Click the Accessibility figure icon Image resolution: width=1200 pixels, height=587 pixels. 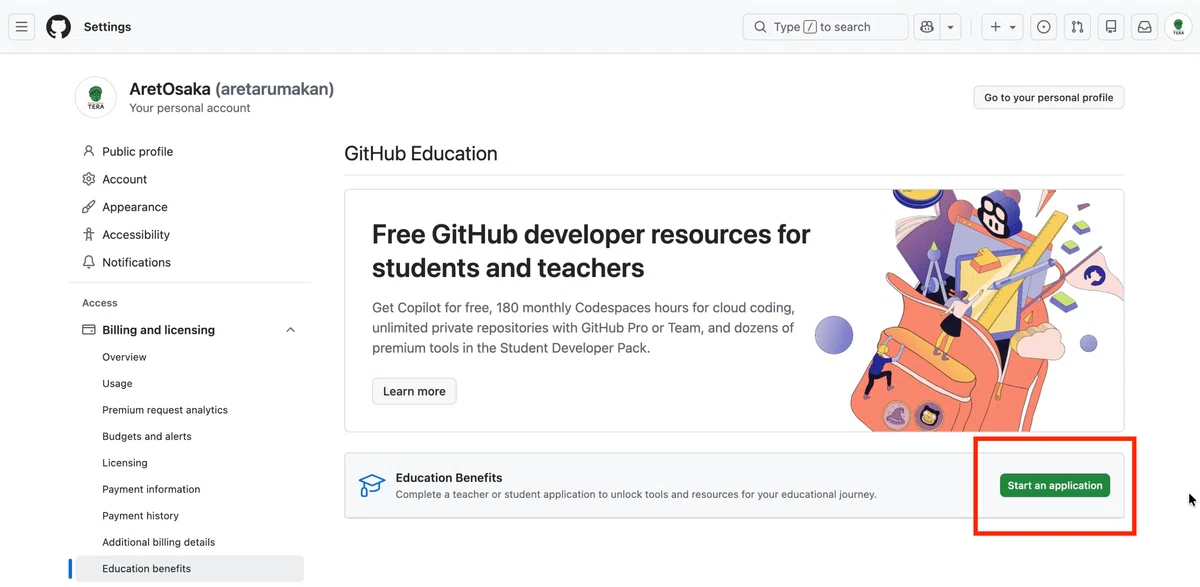coord(89,235)
